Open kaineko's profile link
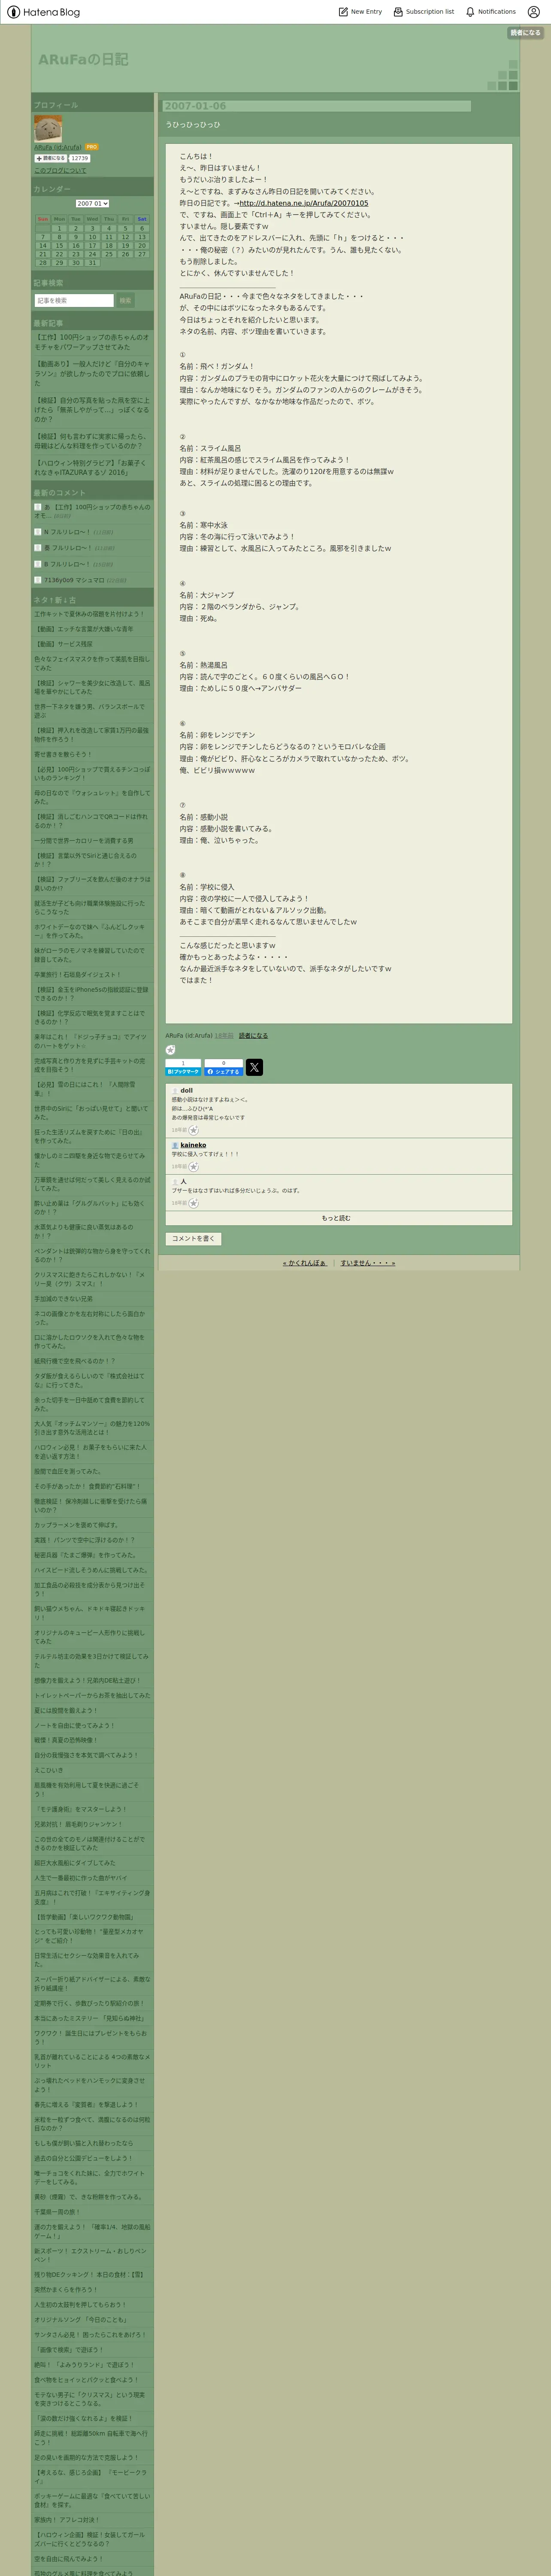The image size is (551, 2576). (x=193, y=1145)
